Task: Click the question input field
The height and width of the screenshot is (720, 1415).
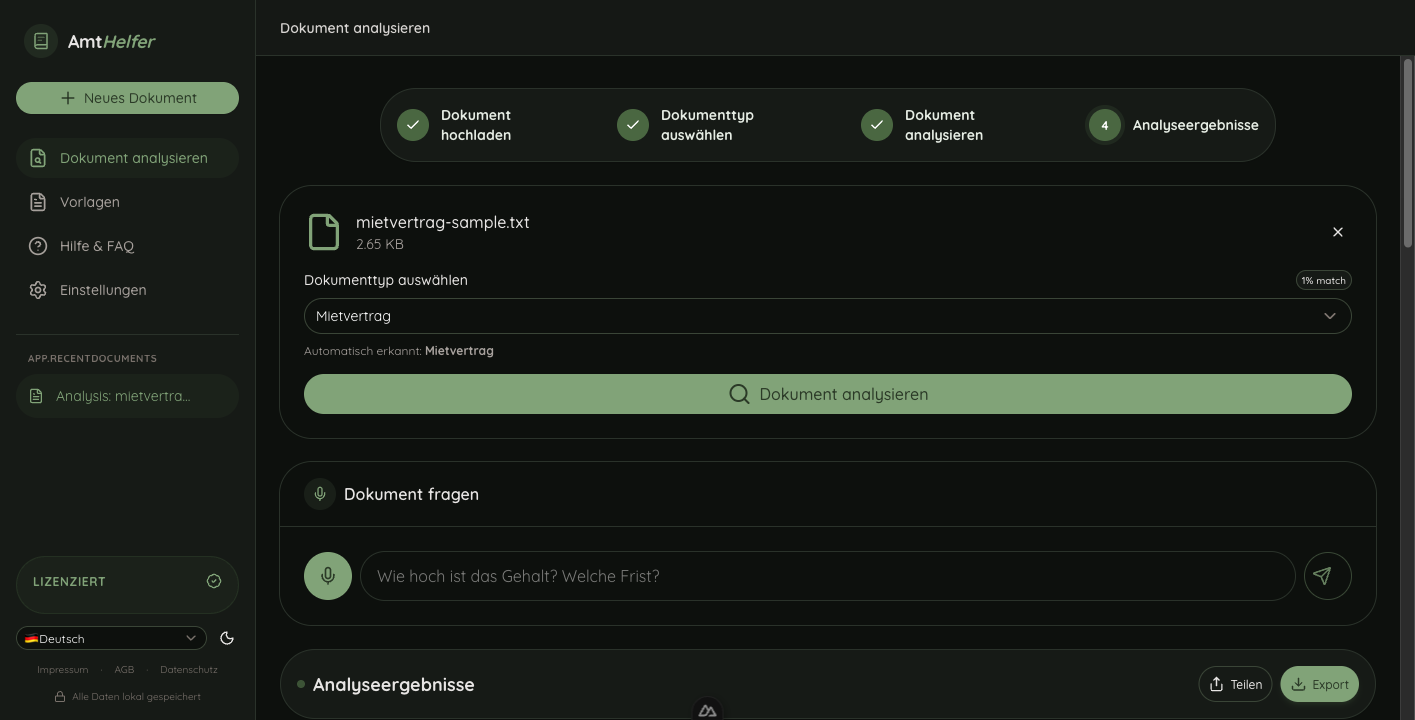Action: click(x=827, y=576)
